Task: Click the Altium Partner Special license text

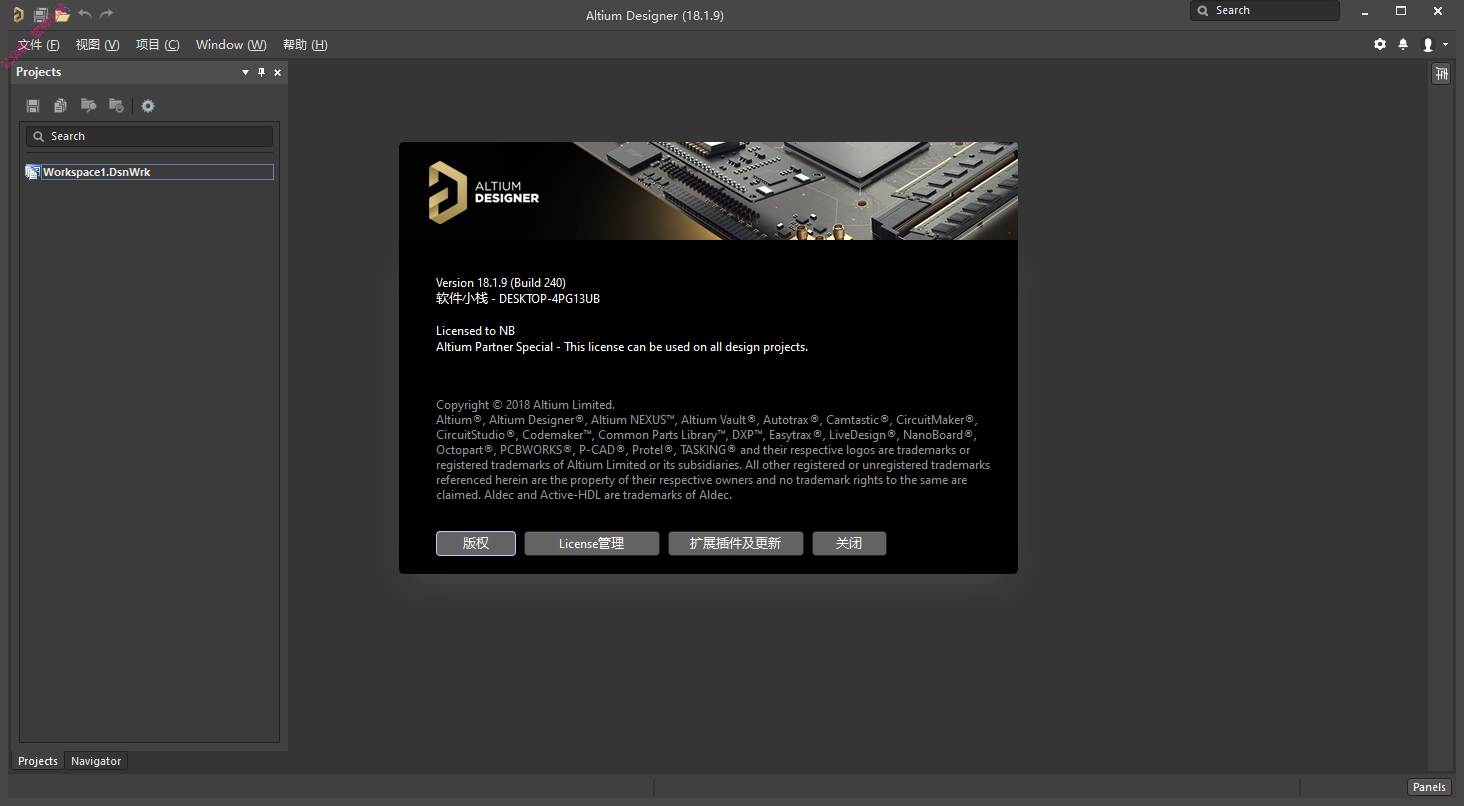Action: [x=622, y=347]
